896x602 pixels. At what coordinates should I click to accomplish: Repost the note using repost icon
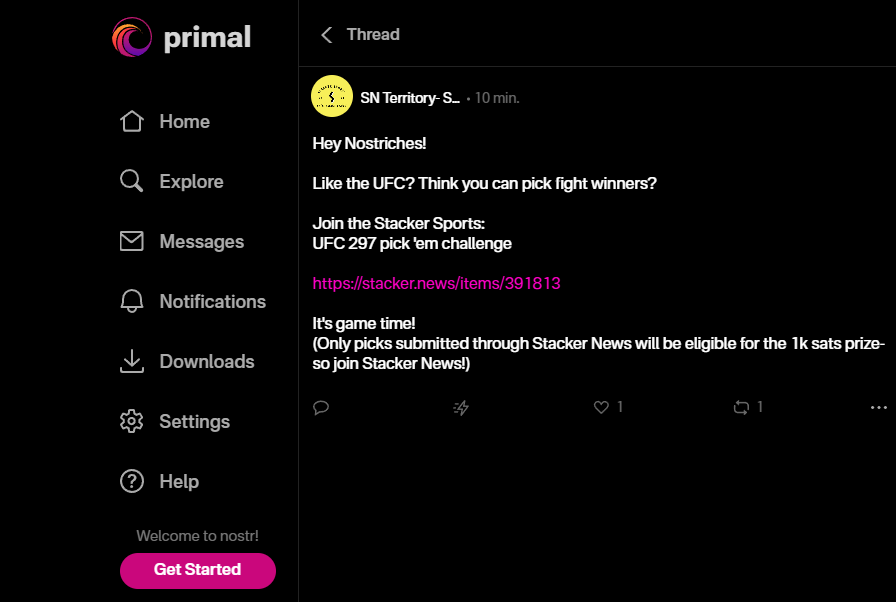pyautogui.click(x=741, y=407)
